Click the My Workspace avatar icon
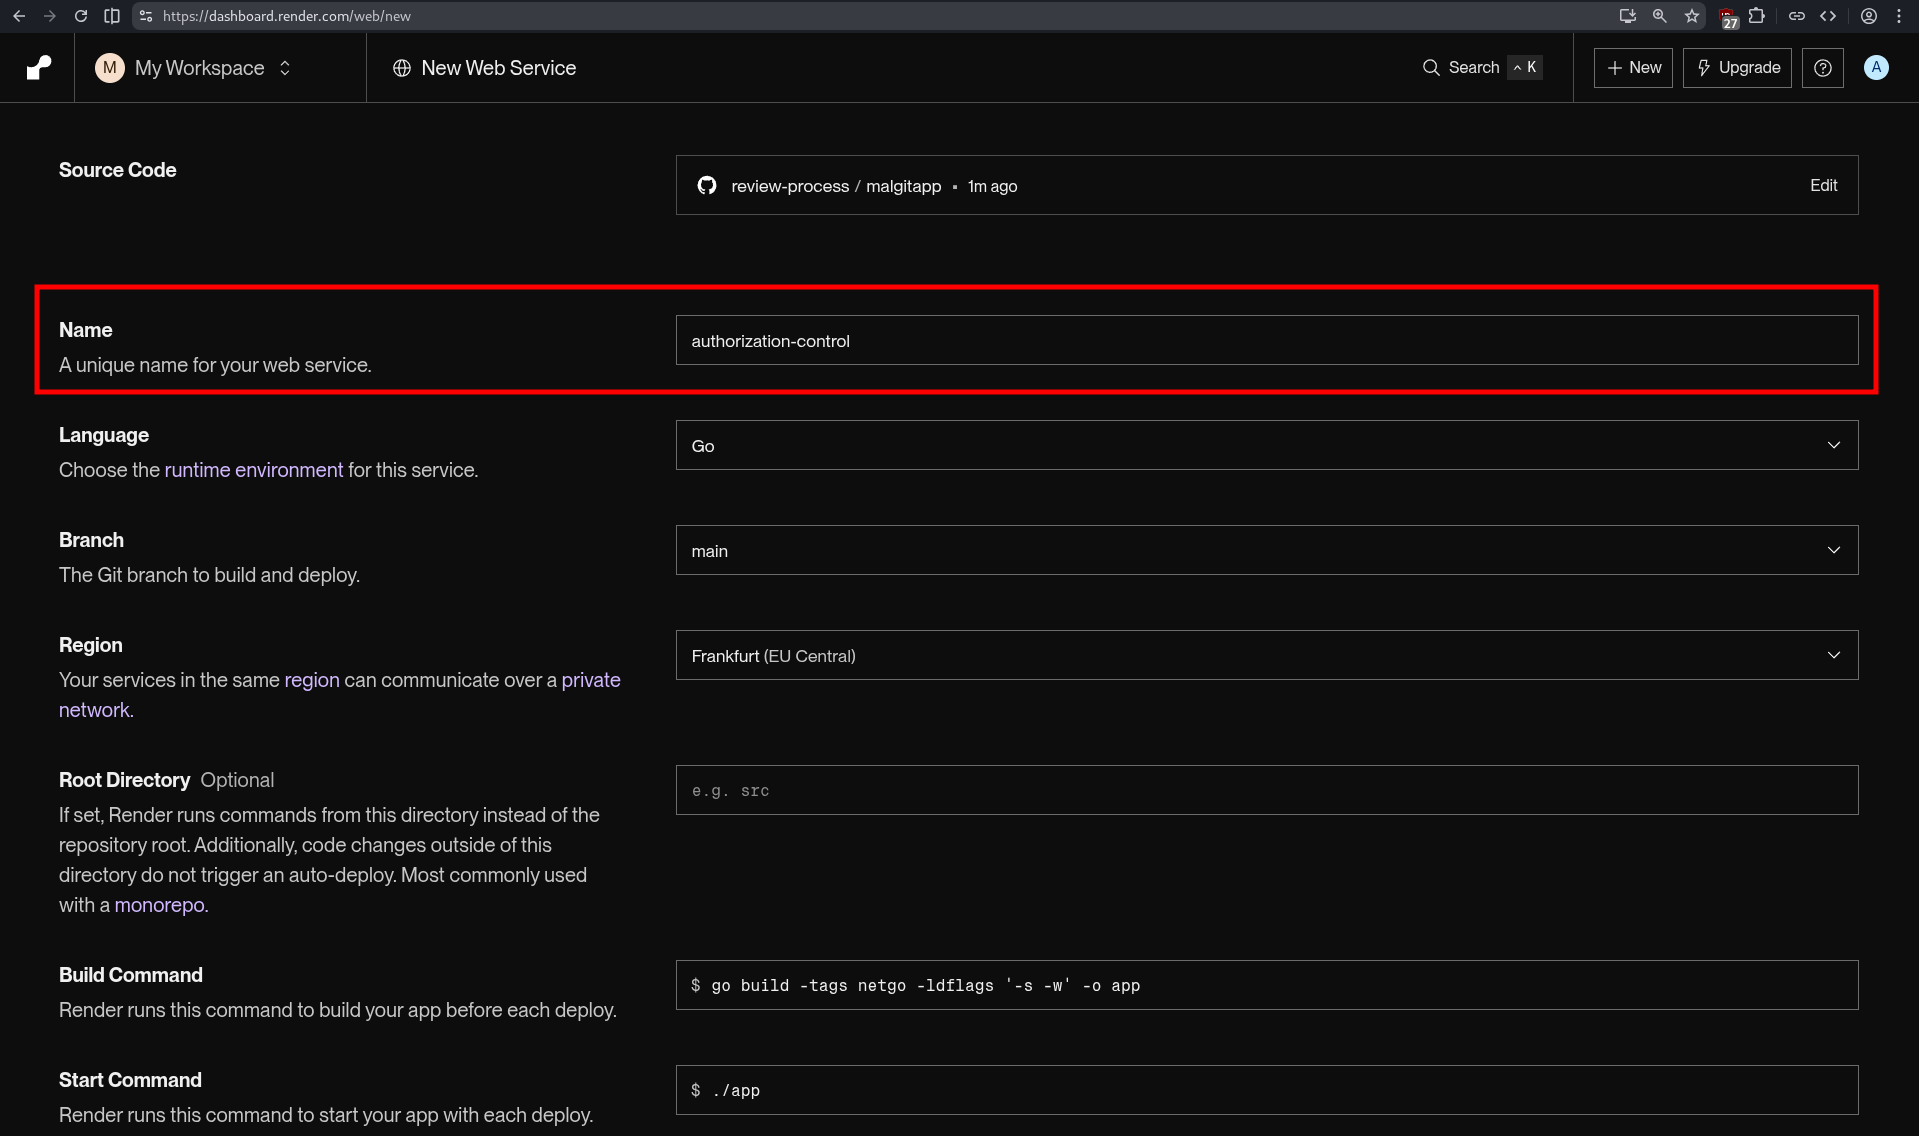1919x1136 pixels. [x=110, y=67]
